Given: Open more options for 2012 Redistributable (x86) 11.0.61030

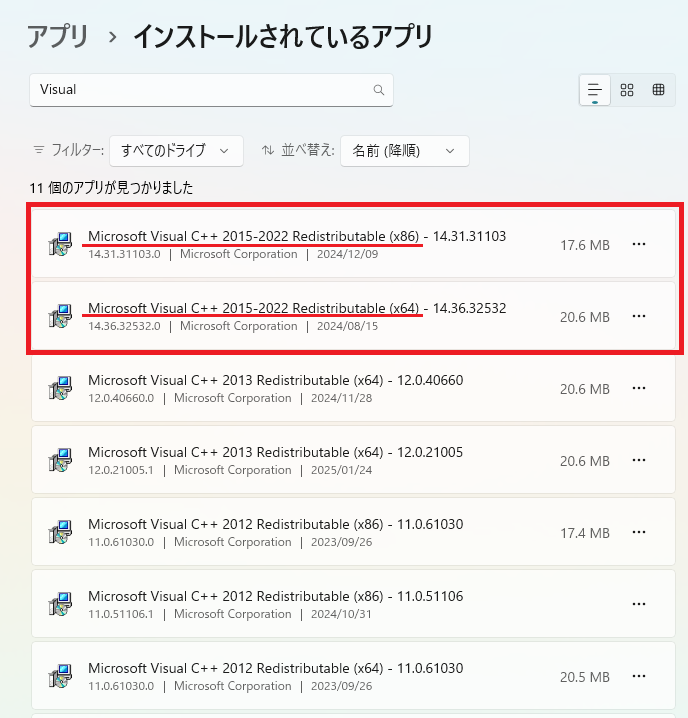Looking at the screenshot, I should pyautogui.click(x=639, y=532).
